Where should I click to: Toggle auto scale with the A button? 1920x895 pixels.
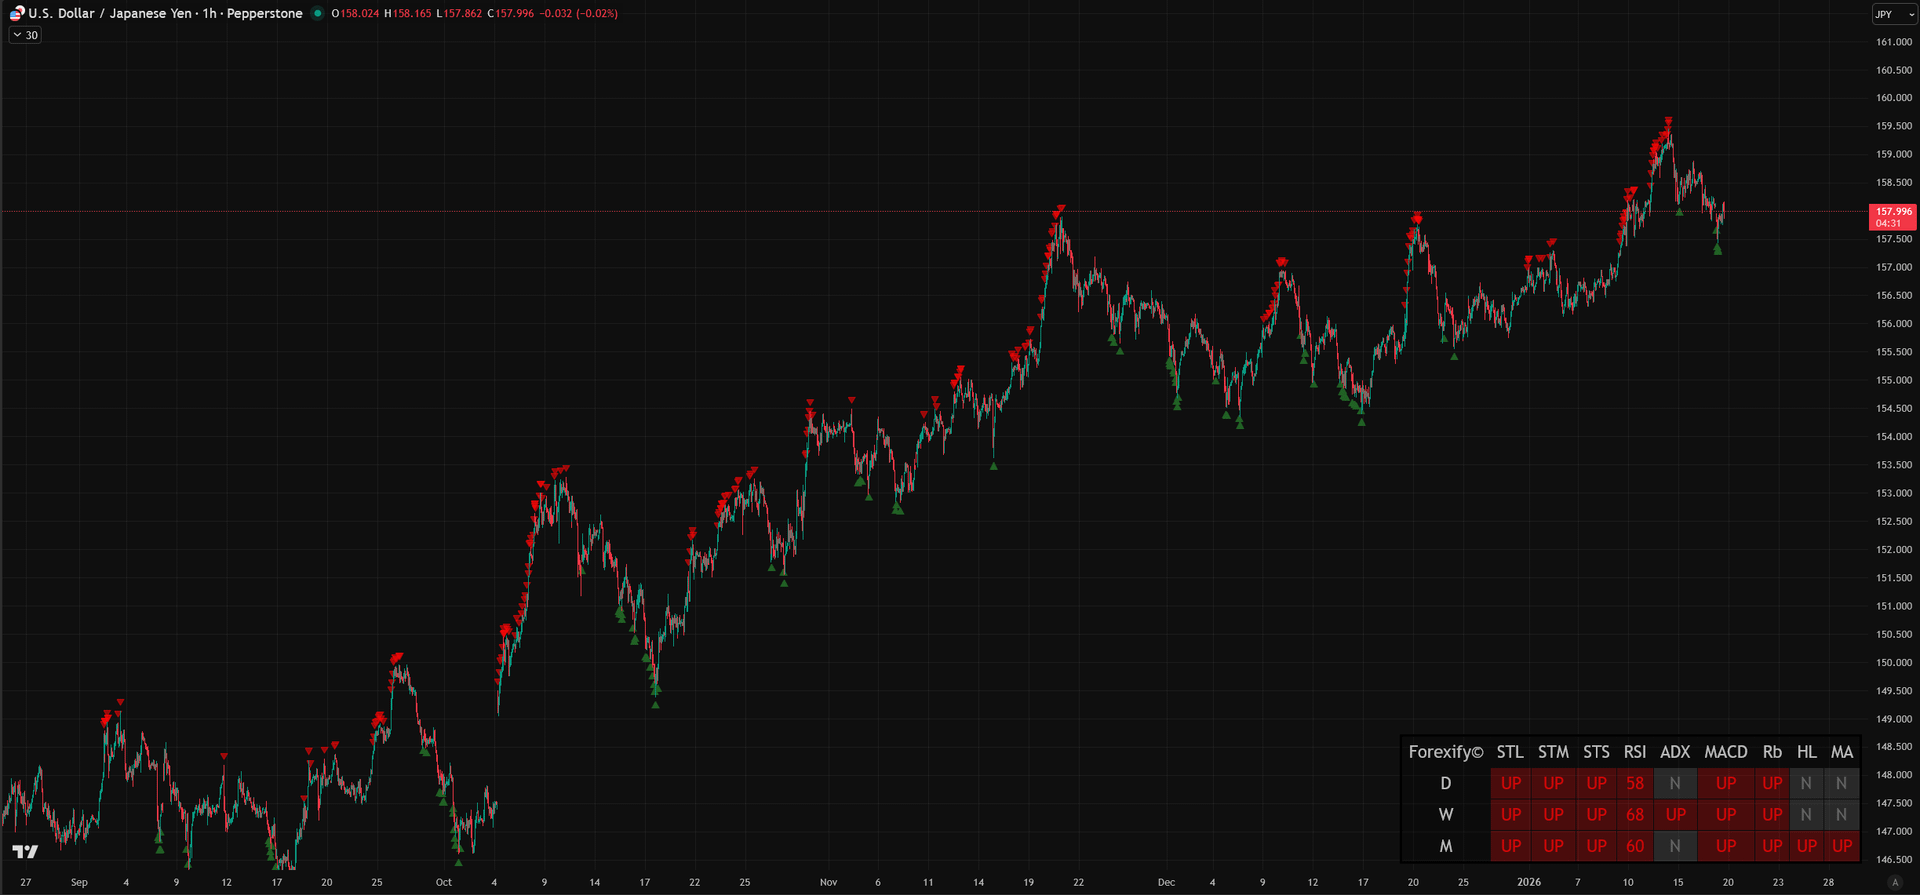(x=1894, y=882)
